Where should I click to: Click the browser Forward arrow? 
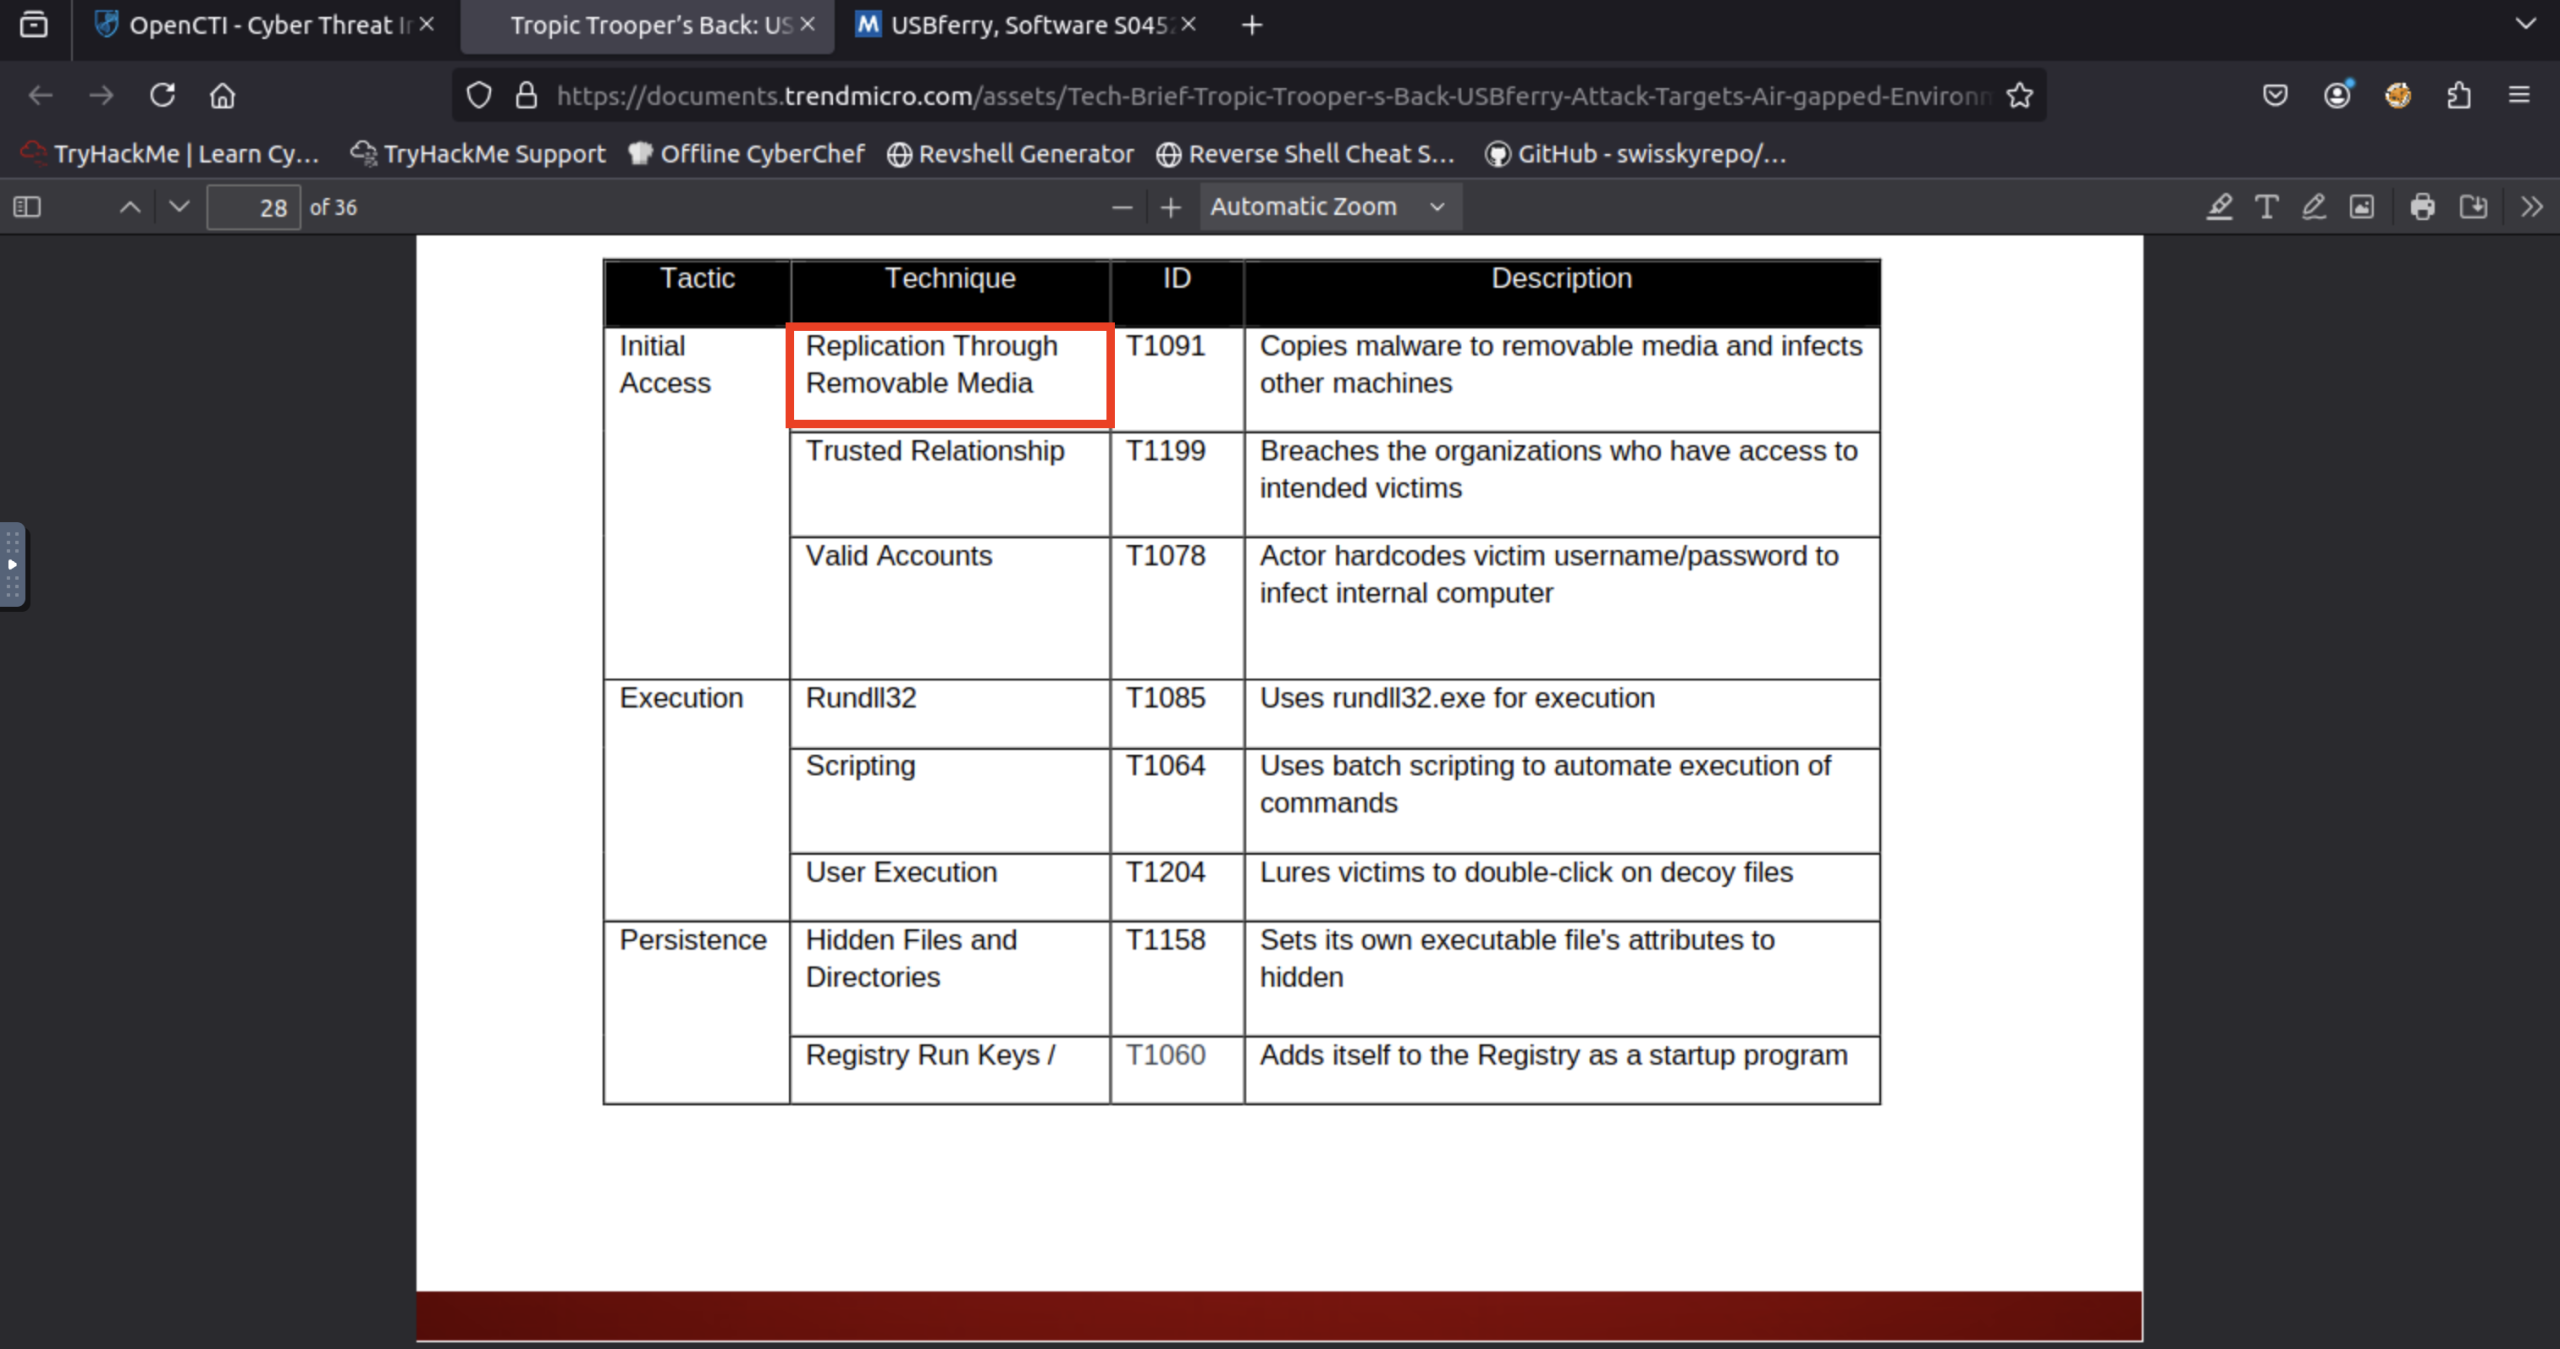[x=101, y=95]
